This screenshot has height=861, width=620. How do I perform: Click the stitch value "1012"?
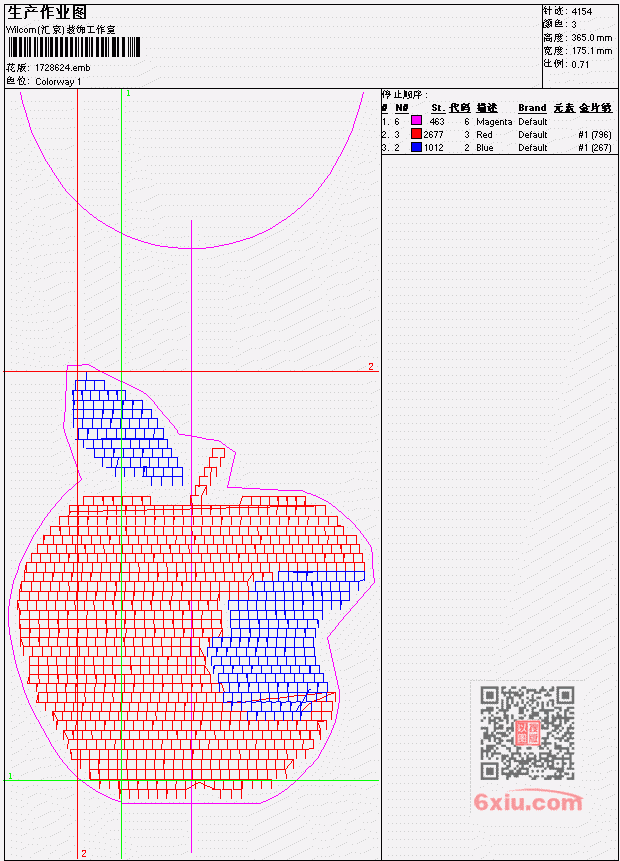click(x=433, y=148)
